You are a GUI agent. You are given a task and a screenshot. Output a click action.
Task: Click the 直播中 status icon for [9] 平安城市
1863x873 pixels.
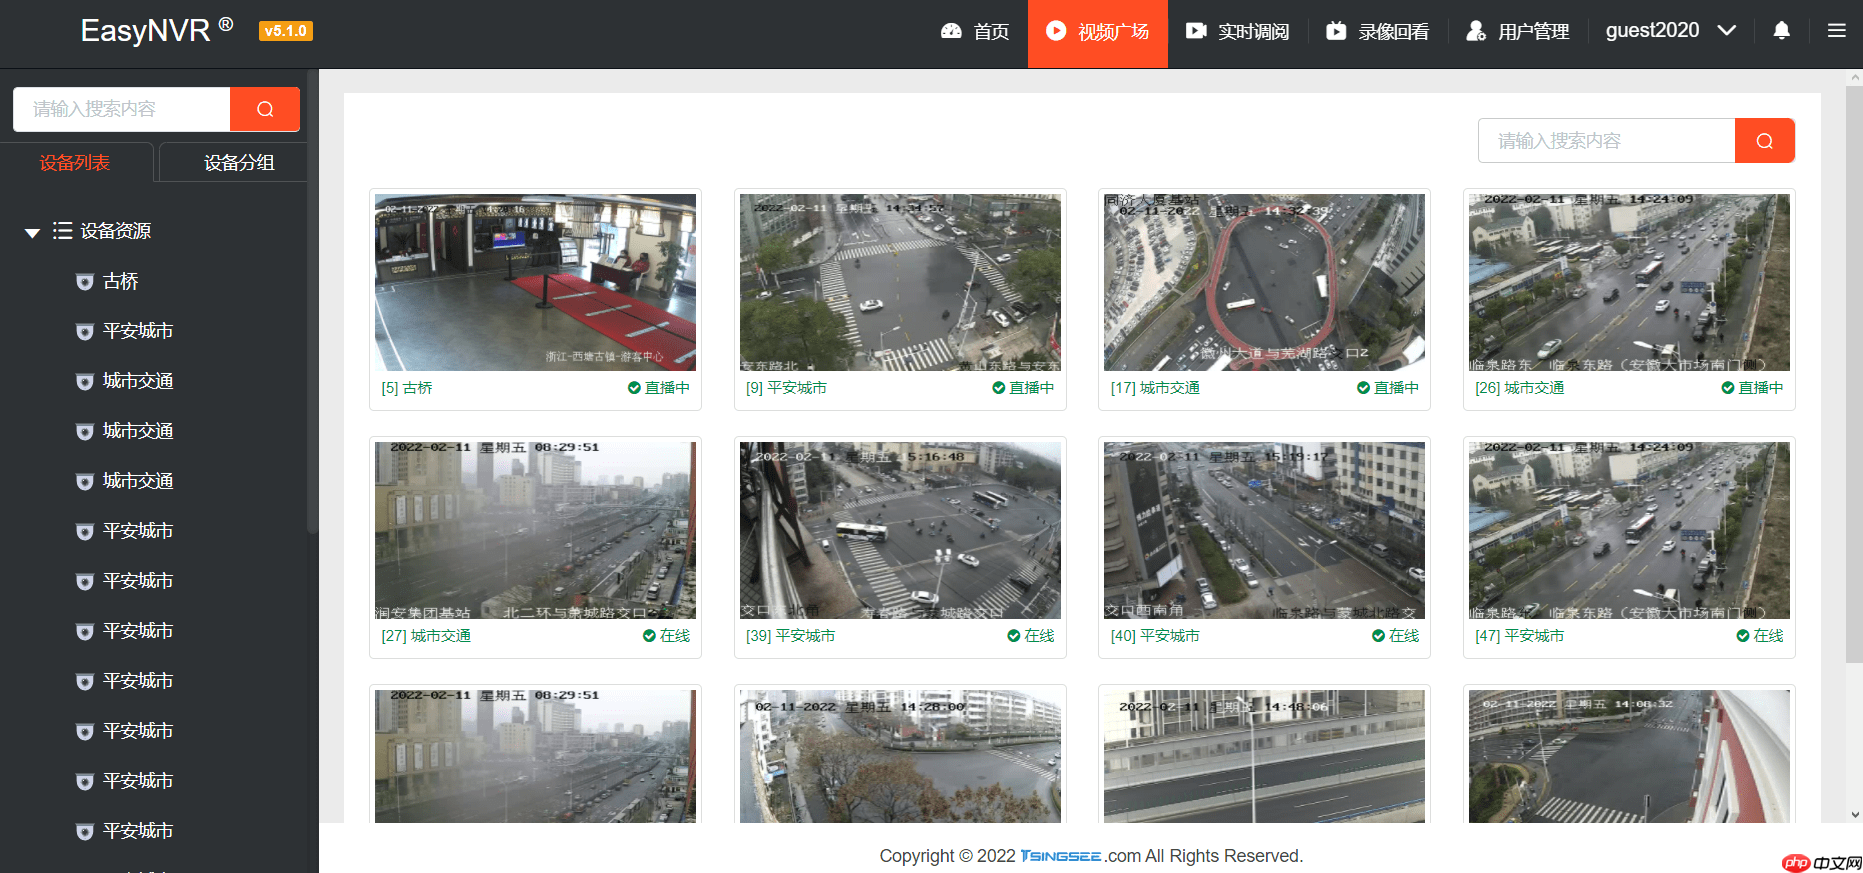click(999, 388)
